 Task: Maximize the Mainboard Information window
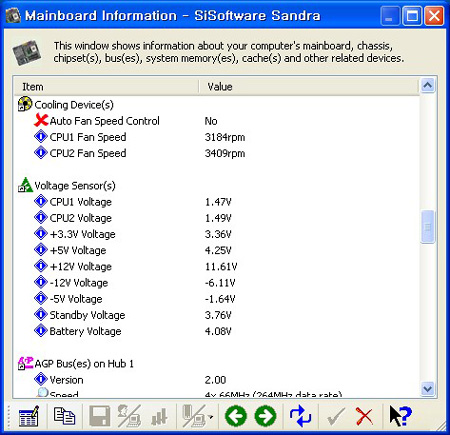click(x=412, y=16)
